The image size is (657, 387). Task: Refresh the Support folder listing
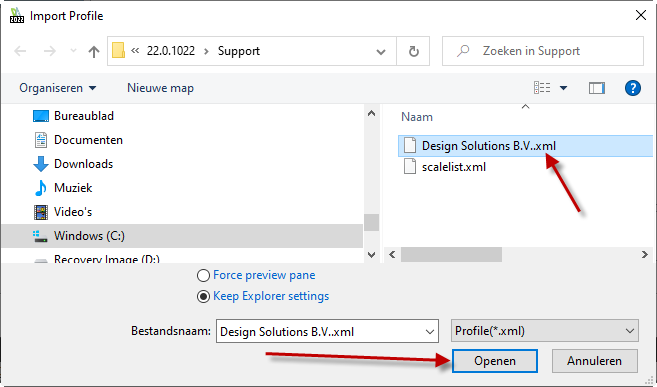(413, 51)
